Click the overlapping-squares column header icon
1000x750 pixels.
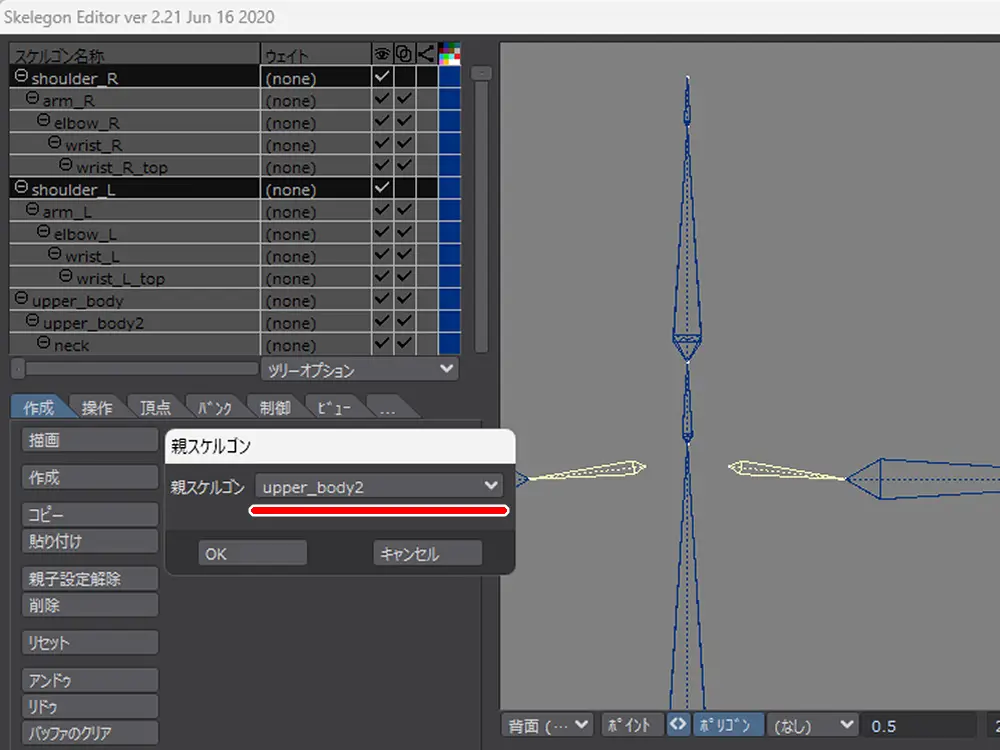(404, 54)
